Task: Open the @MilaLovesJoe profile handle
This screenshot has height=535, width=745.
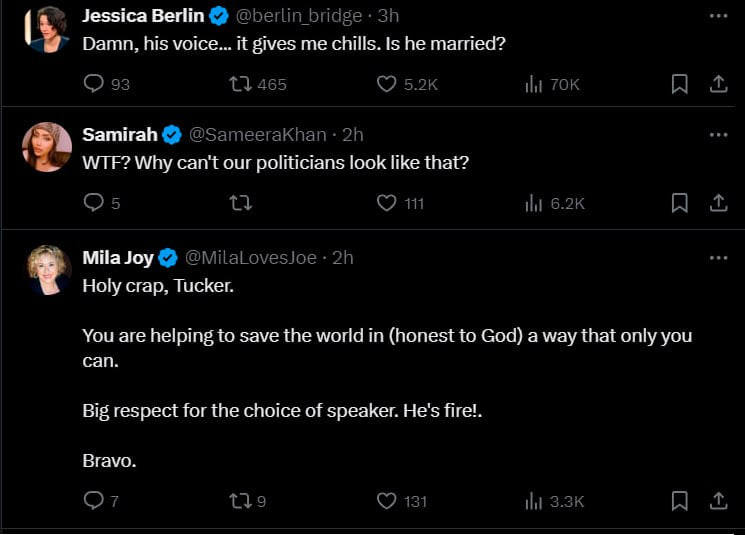Action: click(251, 258)
